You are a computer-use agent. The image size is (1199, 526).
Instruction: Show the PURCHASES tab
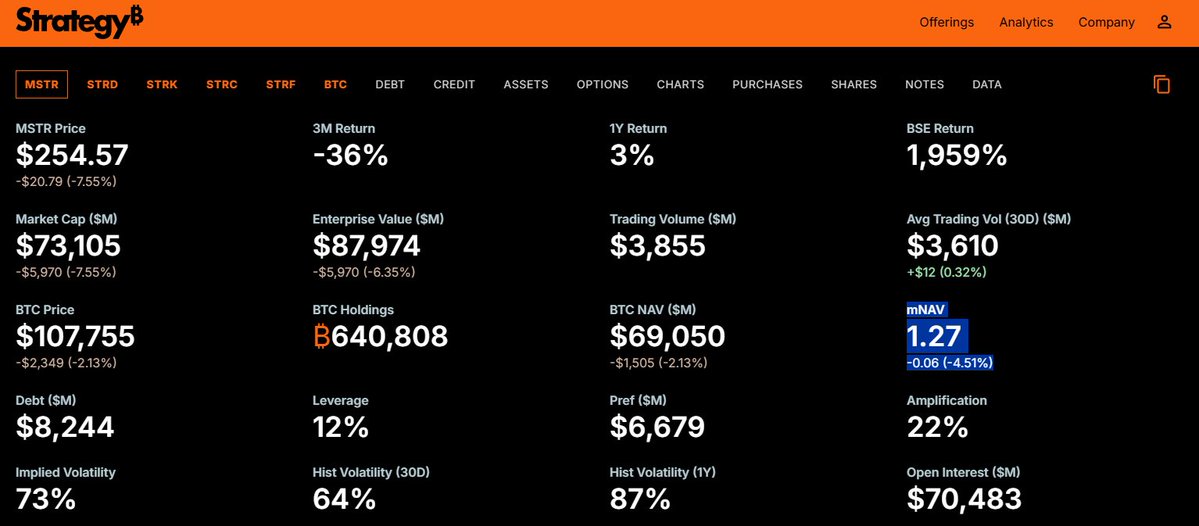(x=767, y=85)
